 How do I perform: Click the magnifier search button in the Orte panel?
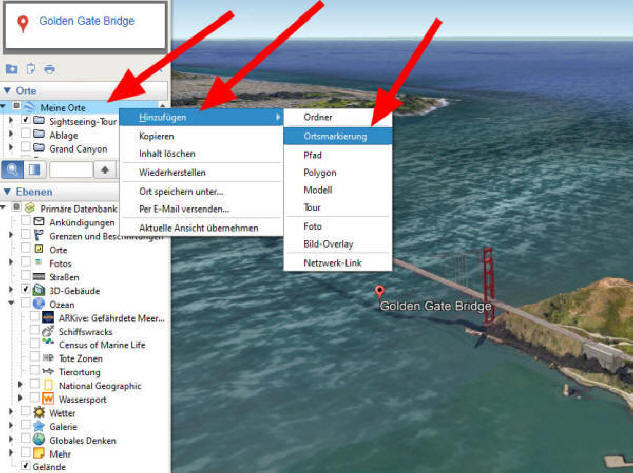[x=13, y=170]
